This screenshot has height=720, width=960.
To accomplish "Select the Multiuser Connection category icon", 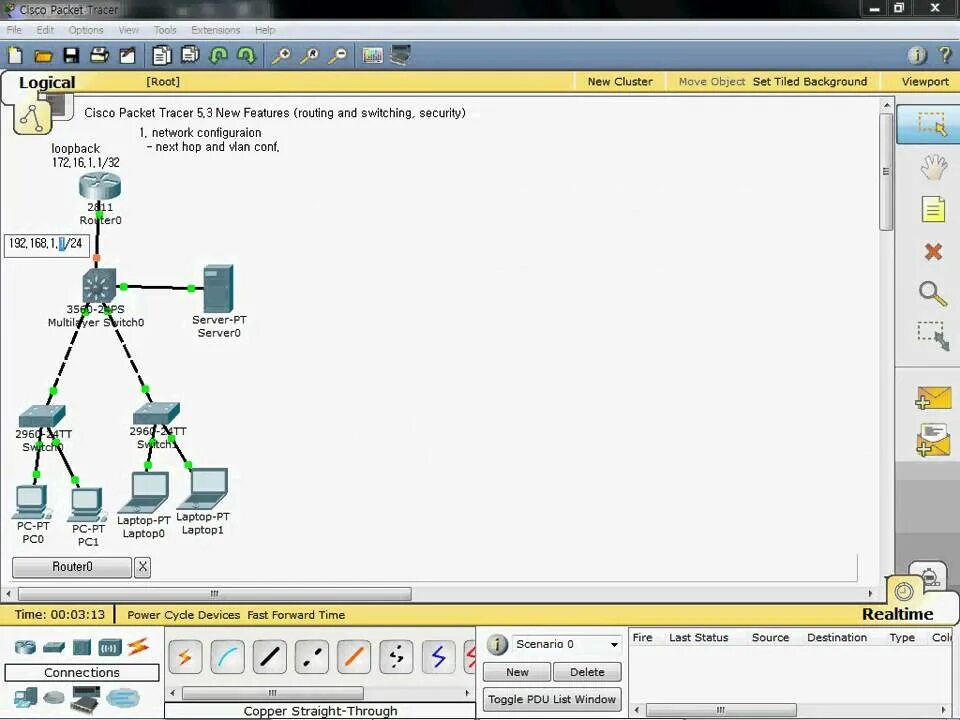I will coord(123,698).
